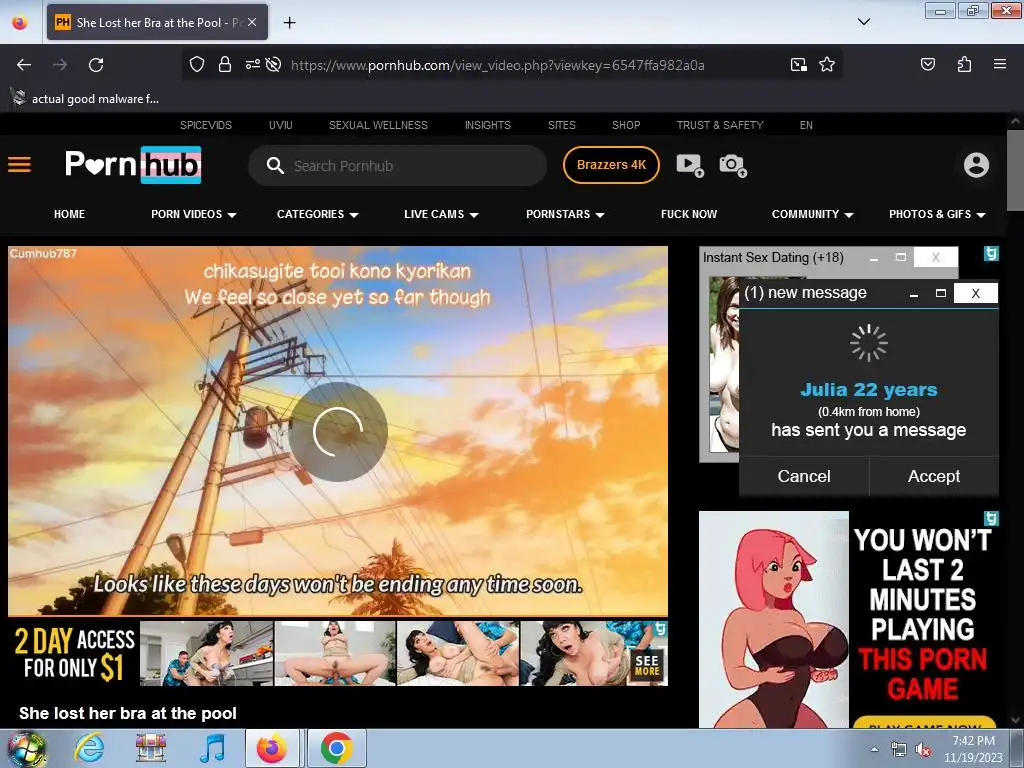Click the search magnifier icon
Viewport: 1024px width, 768px height.
click(275, 166)
